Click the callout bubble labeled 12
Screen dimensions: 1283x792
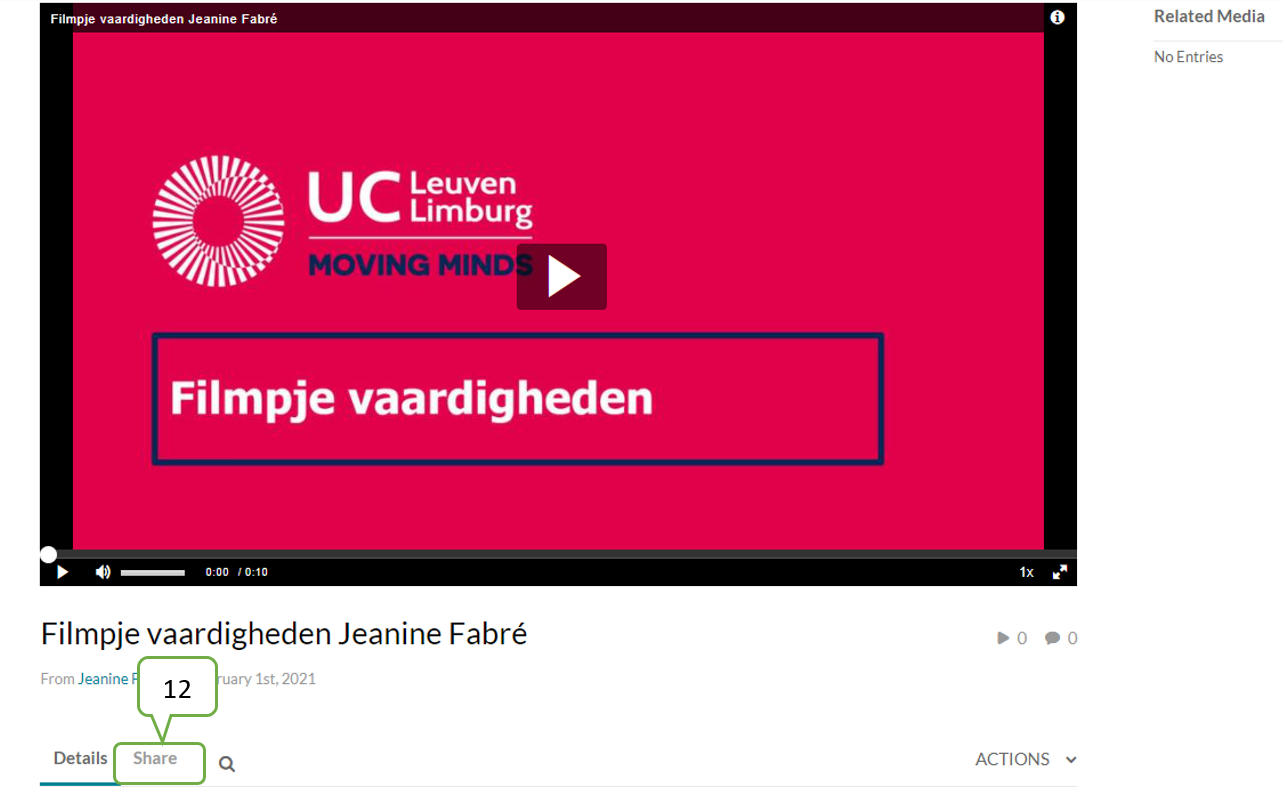tap(177, 688)
